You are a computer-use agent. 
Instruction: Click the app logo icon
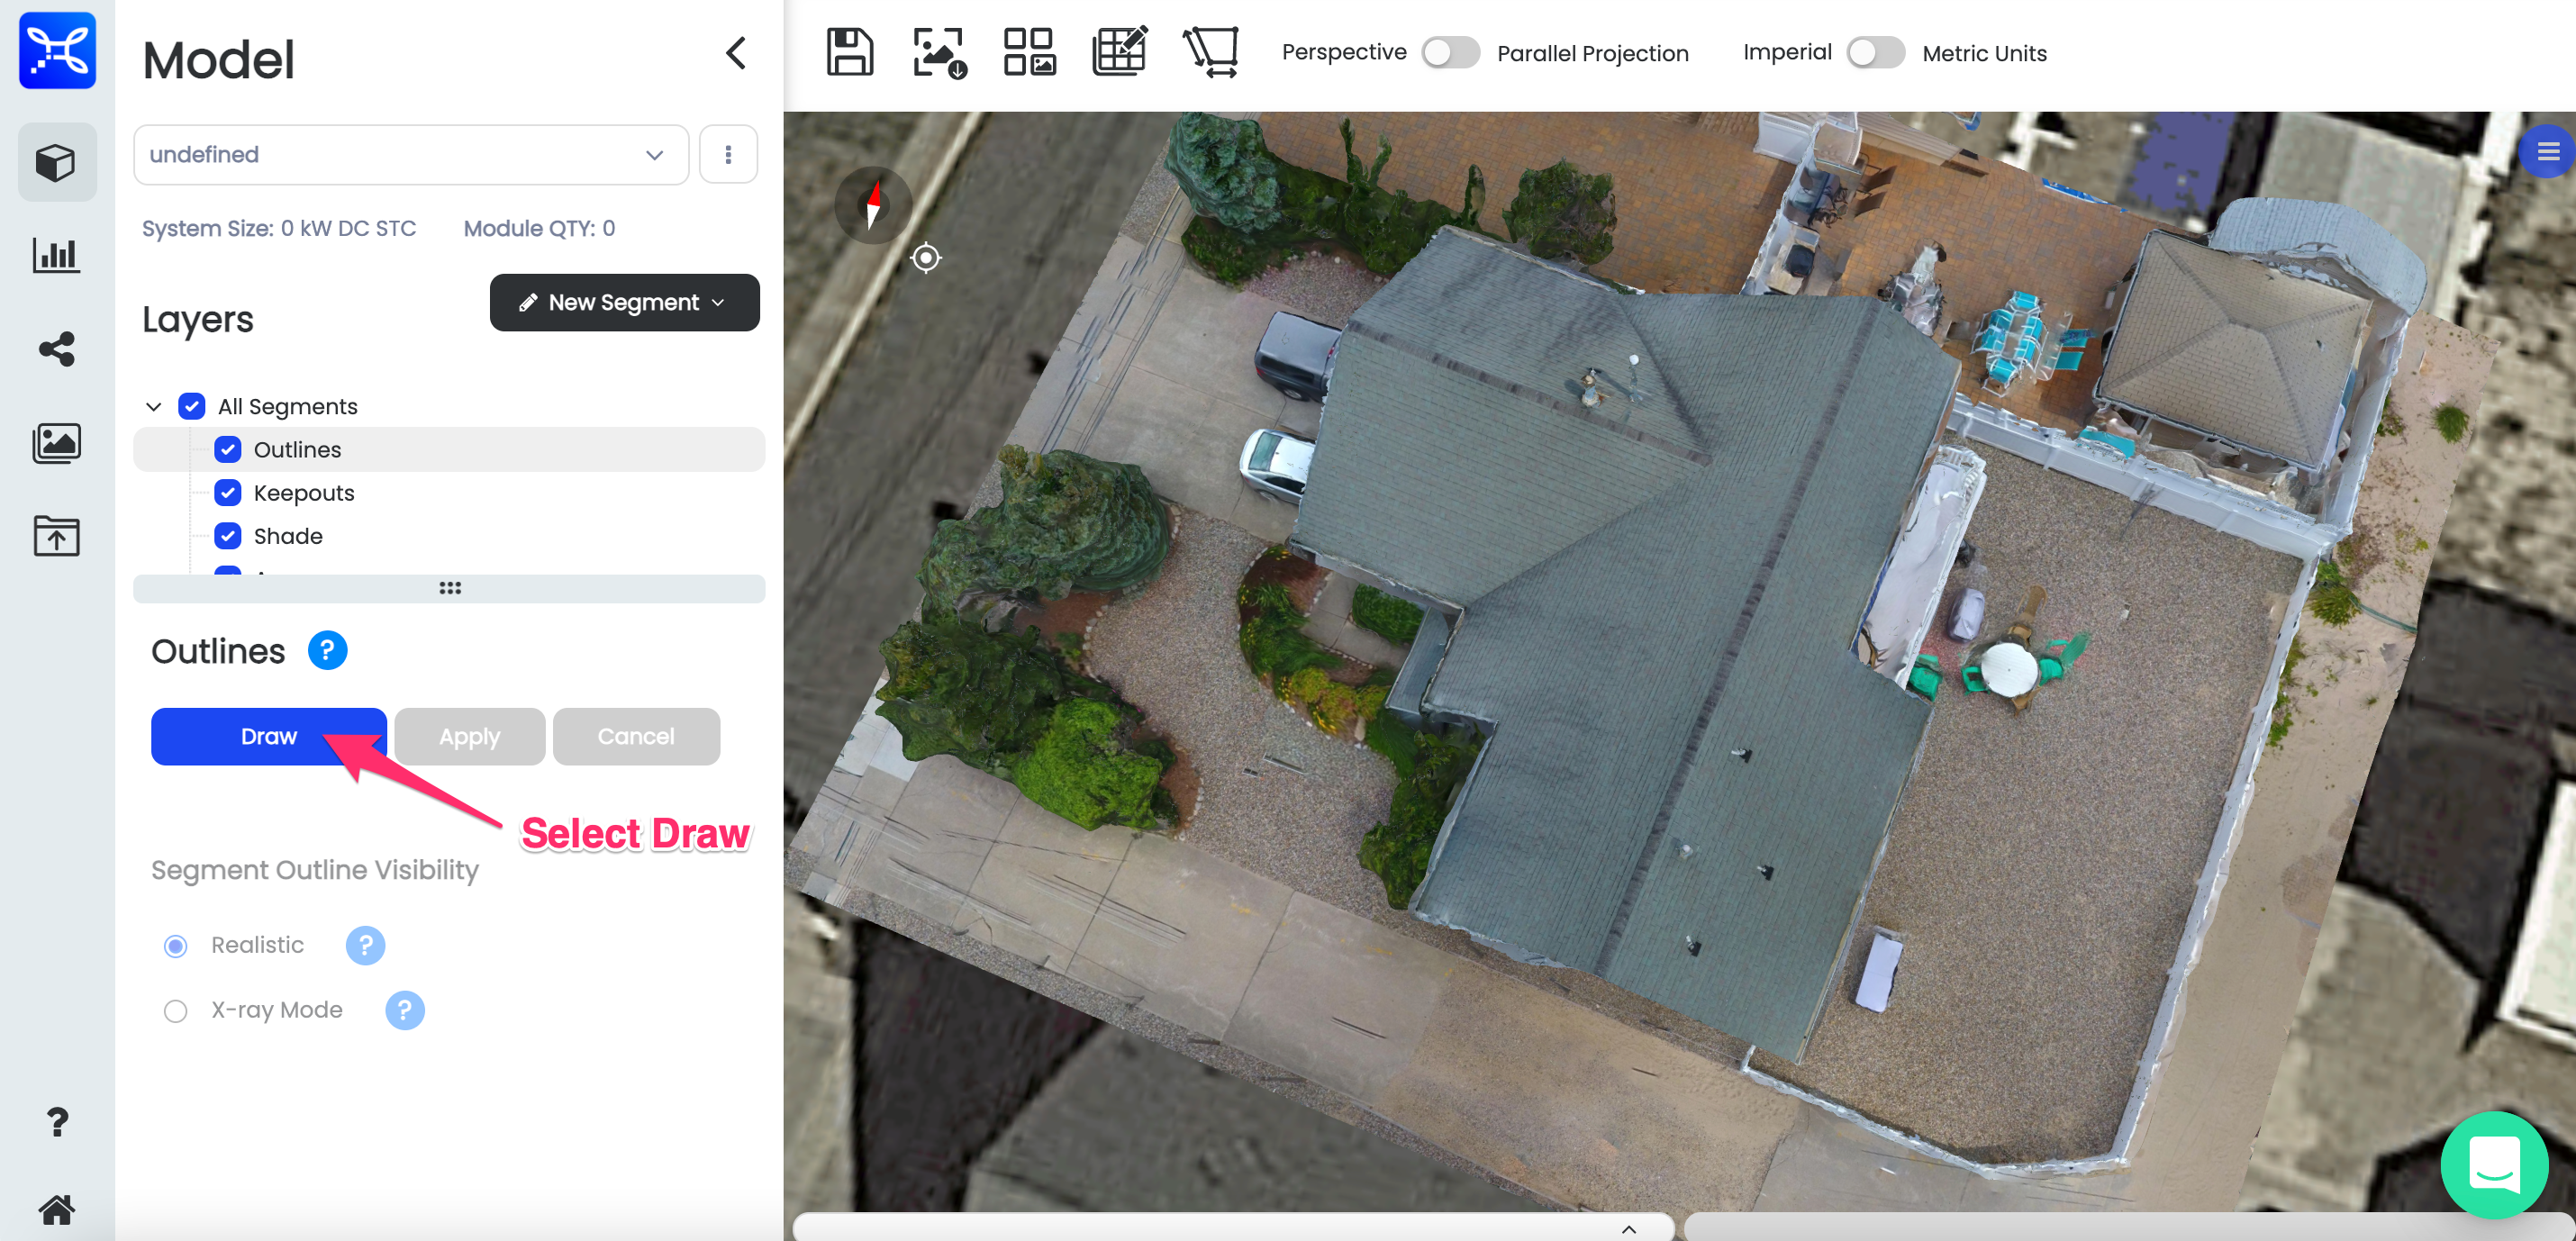coord(57,51)
